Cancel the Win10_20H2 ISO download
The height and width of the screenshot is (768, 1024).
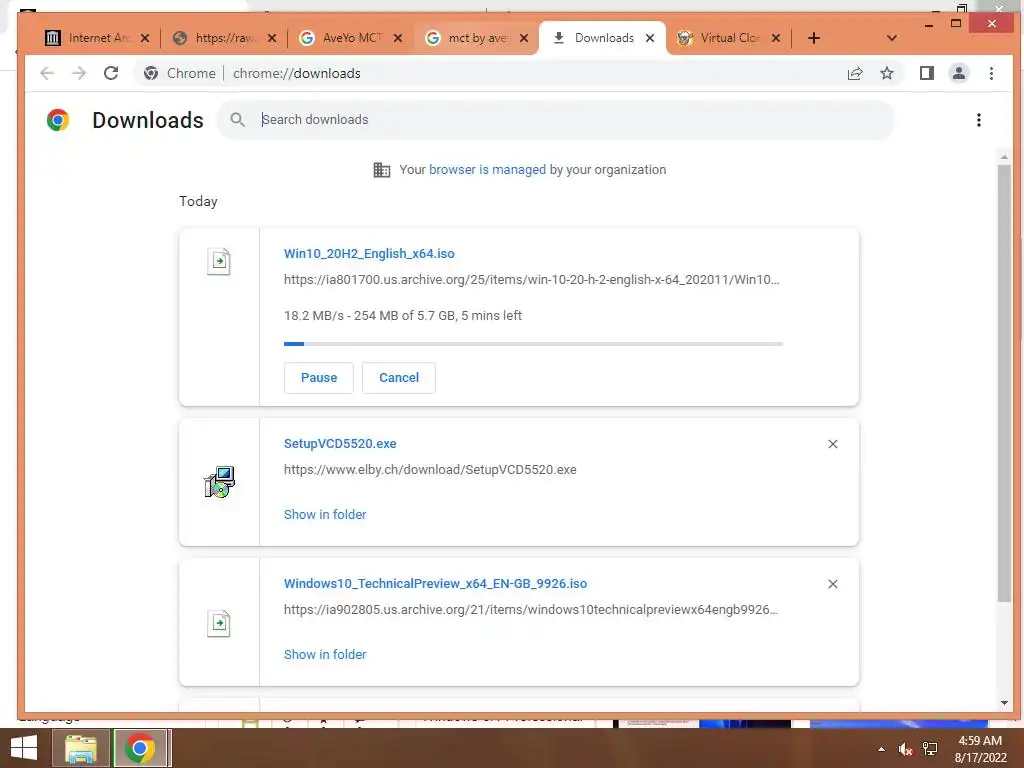[x=399, y=377]
